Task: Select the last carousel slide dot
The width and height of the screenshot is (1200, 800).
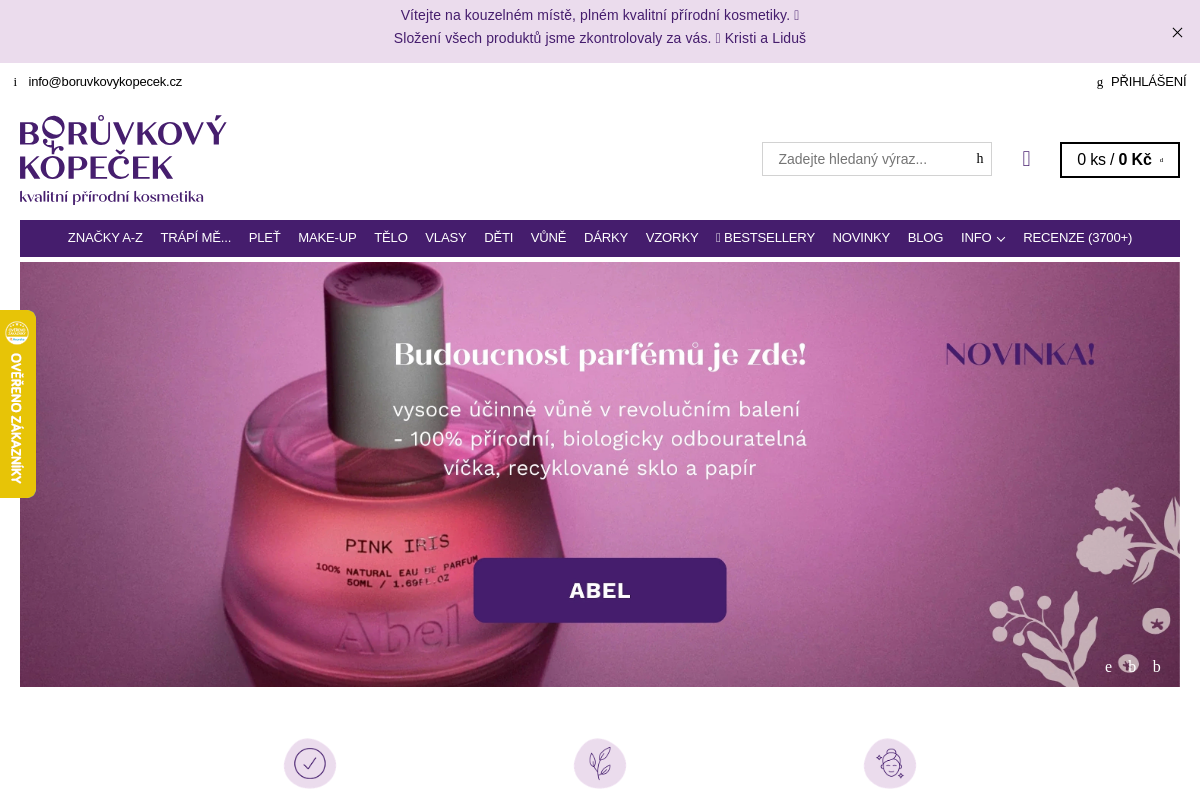Action: pyautogui.click(x=1157, y=667)
